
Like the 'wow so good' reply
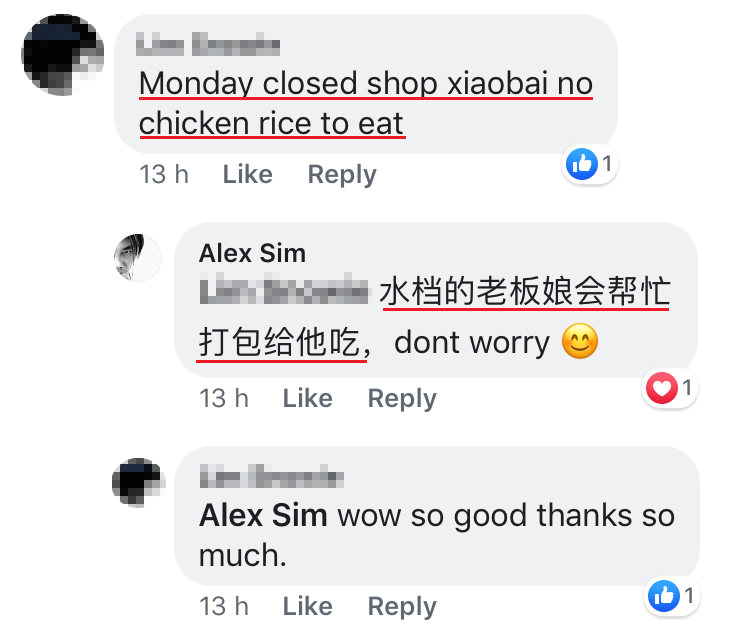308,606
